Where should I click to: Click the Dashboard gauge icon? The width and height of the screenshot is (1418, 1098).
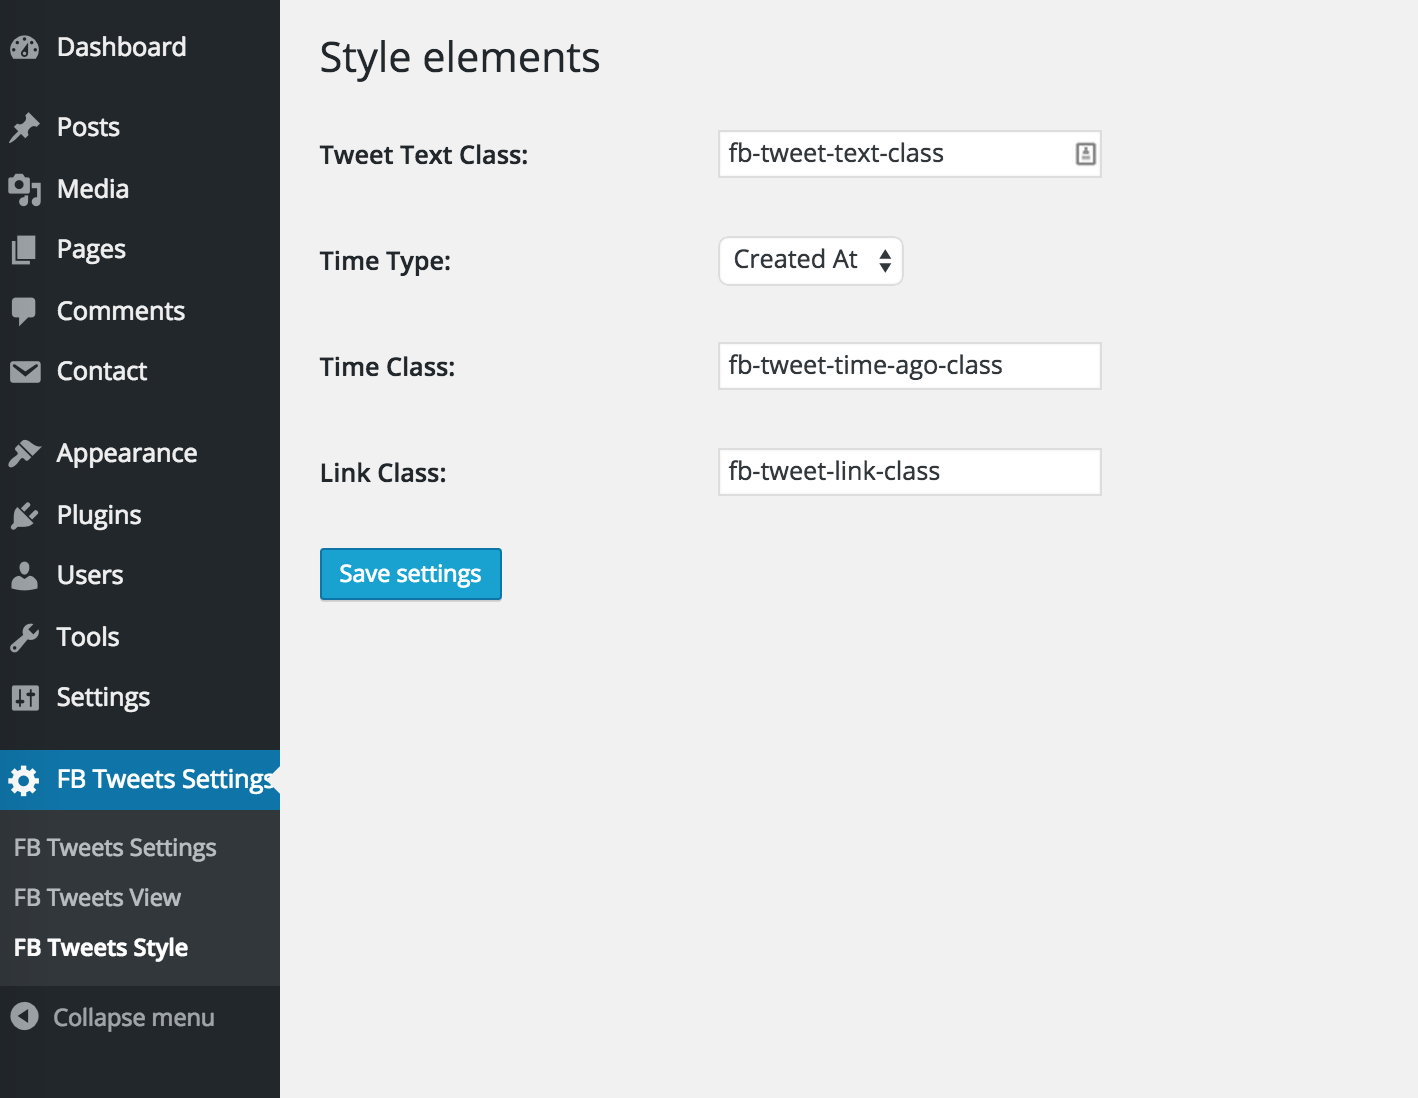point(24,47)
